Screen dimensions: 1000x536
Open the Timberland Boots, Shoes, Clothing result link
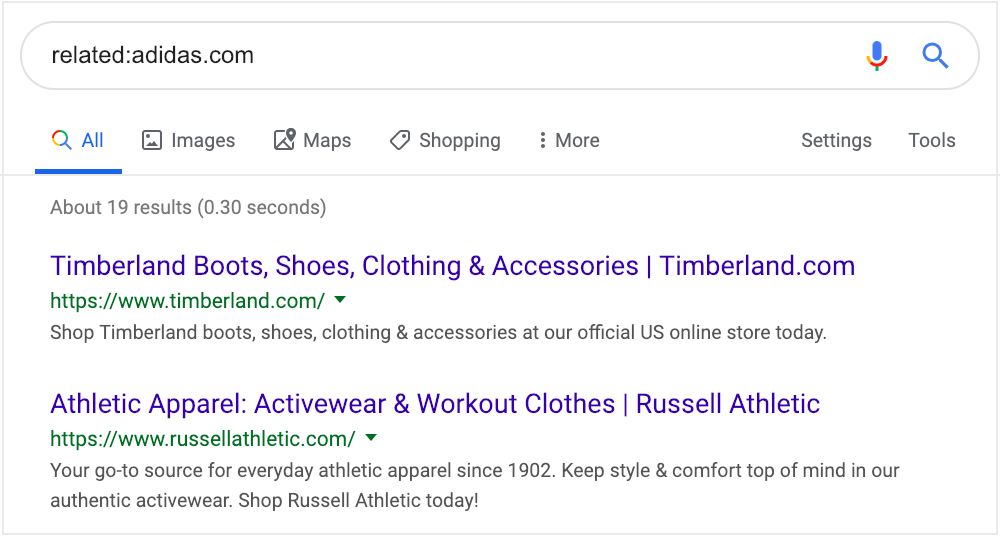click(x=453, y=266)
